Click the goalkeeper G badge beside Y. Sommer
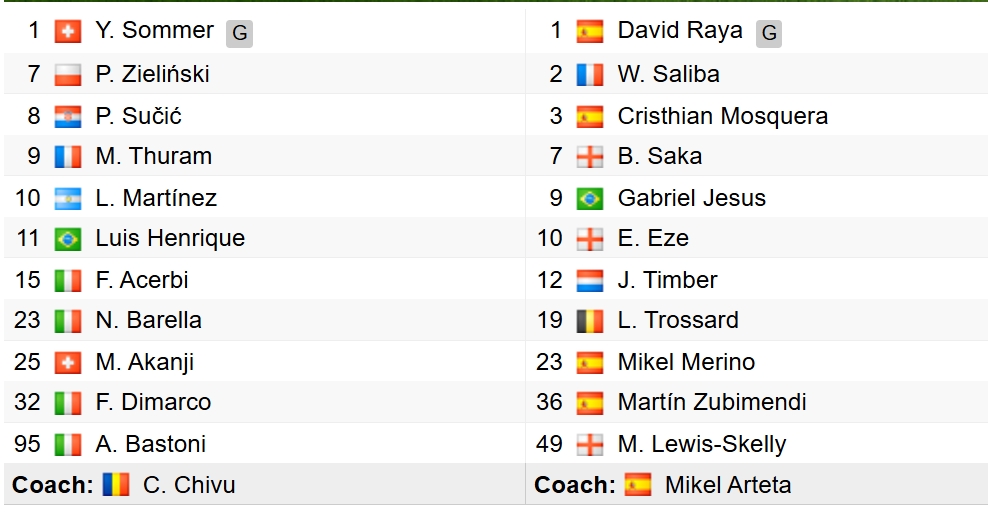Viewport: 988px width, 514px height. pos(239,33)
